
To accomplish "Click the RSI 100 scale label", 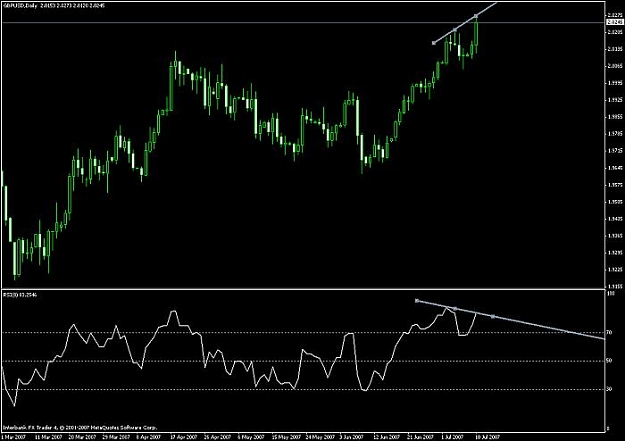I will click(x=610, y=293).
